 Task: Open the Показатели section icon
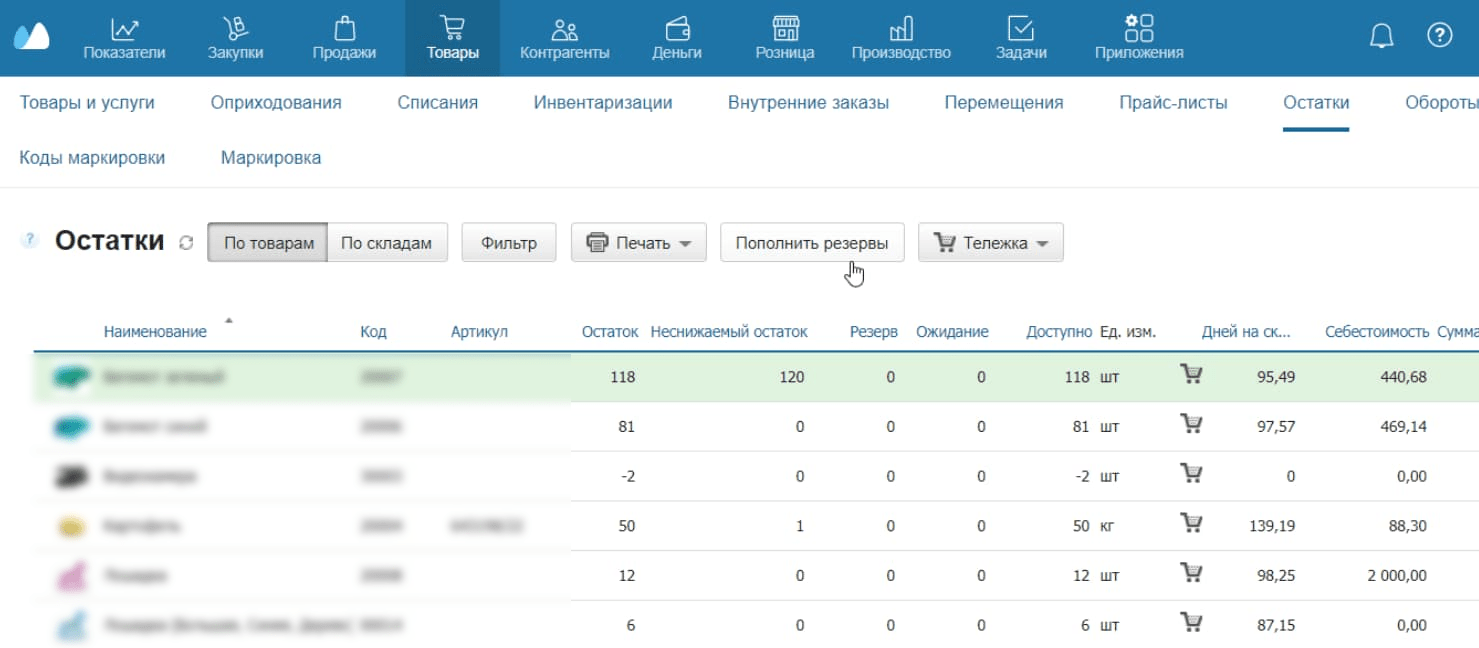[124, 28]
